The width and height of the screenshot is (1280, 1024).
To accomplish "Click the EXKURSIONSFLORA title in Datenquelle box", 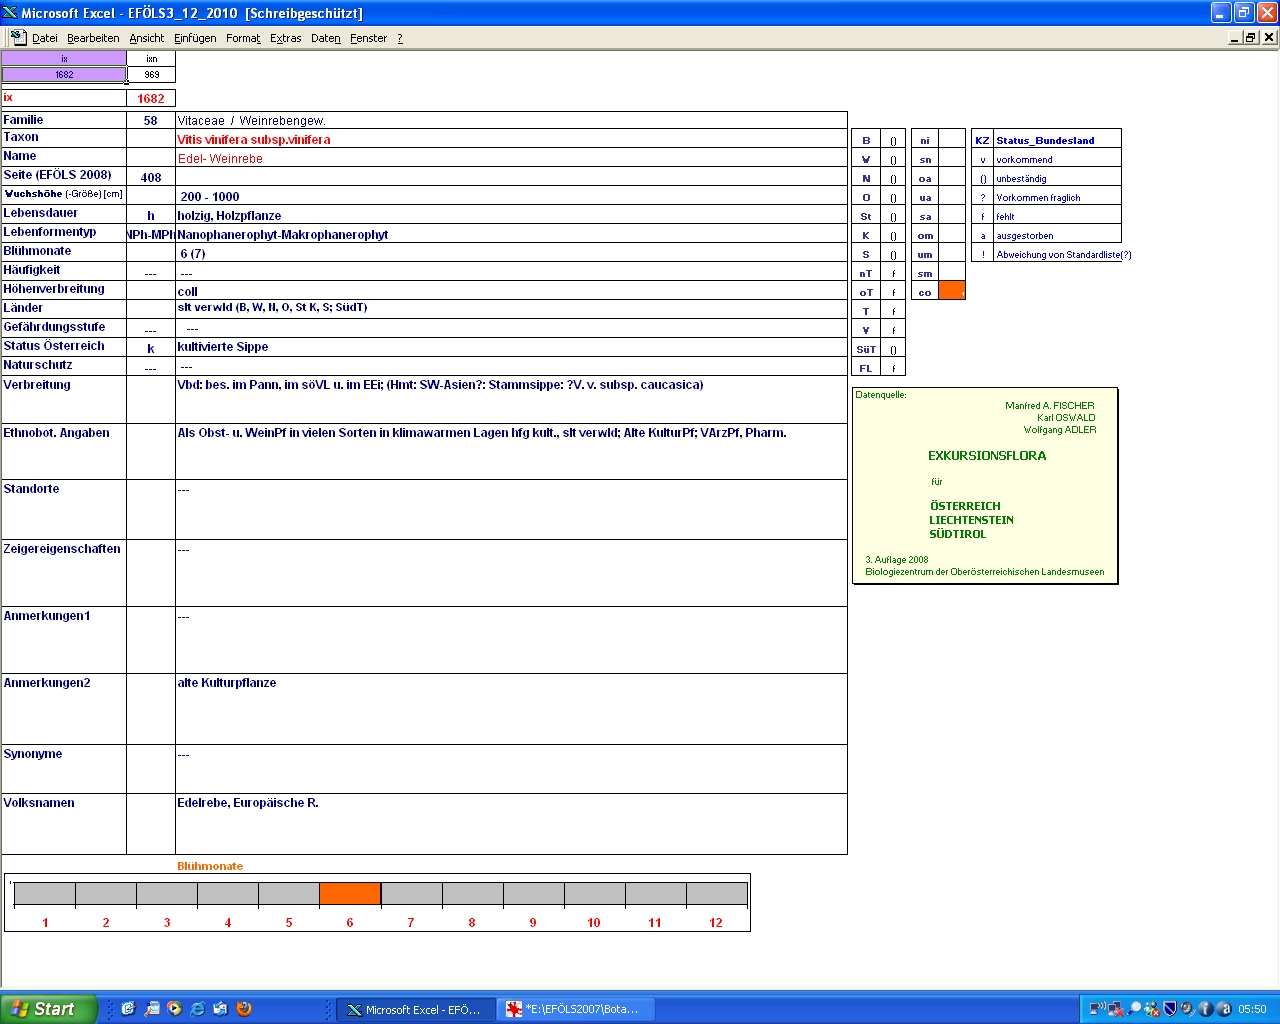I will (x=987, y=456).
